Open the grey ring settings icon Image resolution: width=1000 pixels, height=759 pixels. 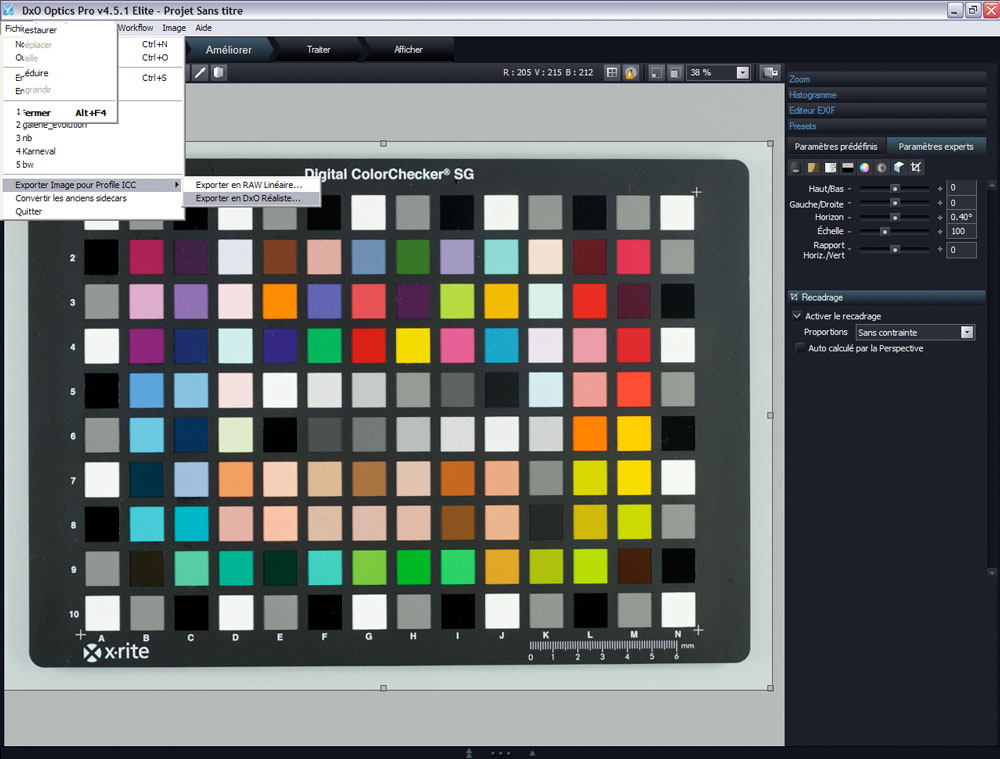(881, 168)
